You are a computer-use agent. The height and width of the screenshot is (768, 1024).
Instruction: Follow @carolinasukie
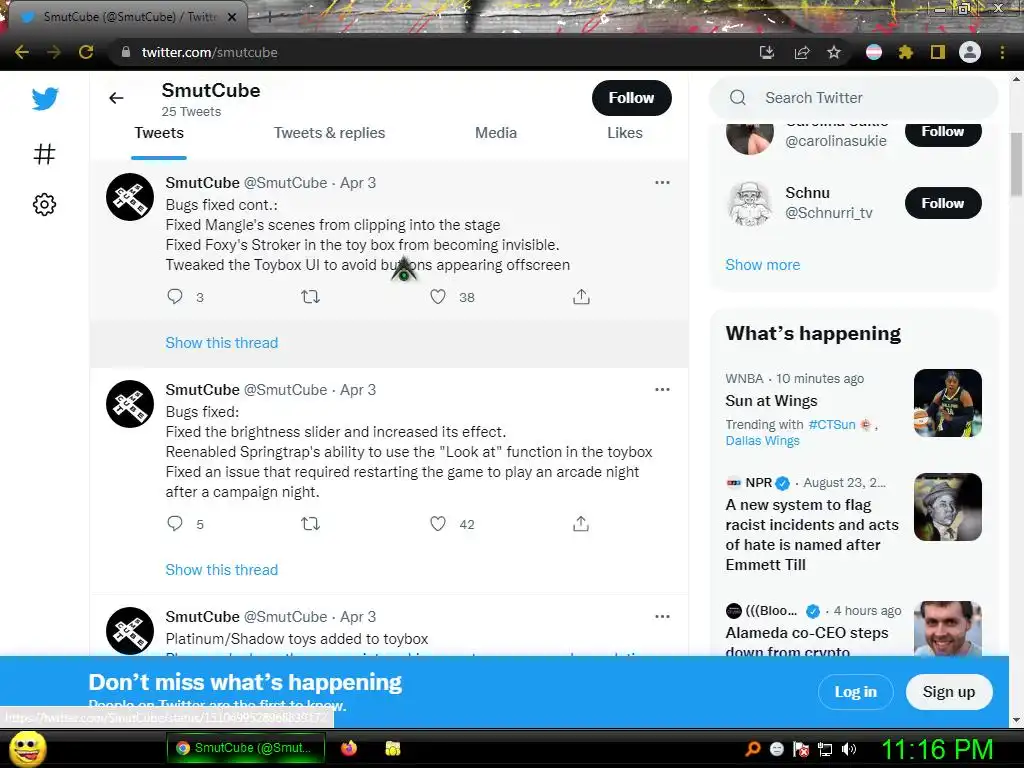(x=943, y=132)
